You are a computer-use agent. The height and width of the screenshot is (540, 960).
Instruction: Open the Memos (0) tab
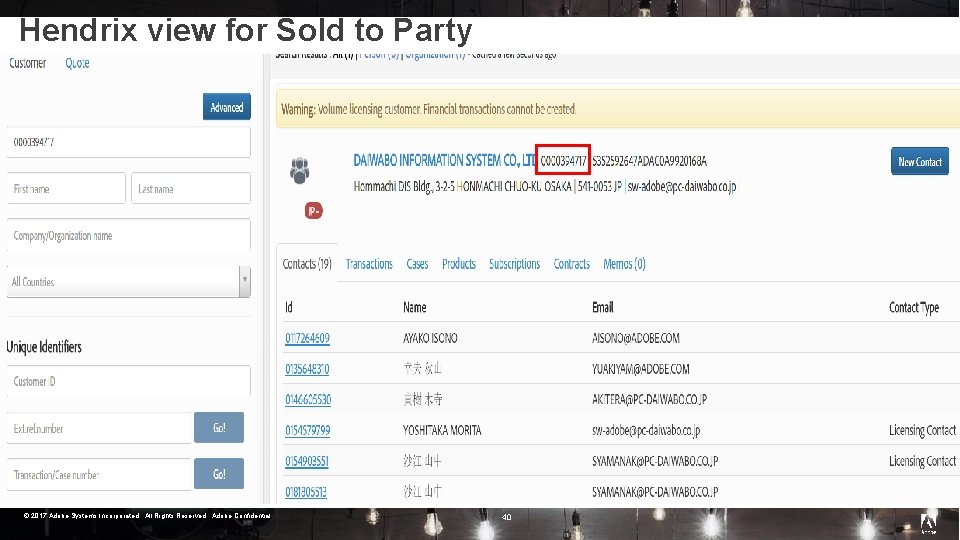624,264
